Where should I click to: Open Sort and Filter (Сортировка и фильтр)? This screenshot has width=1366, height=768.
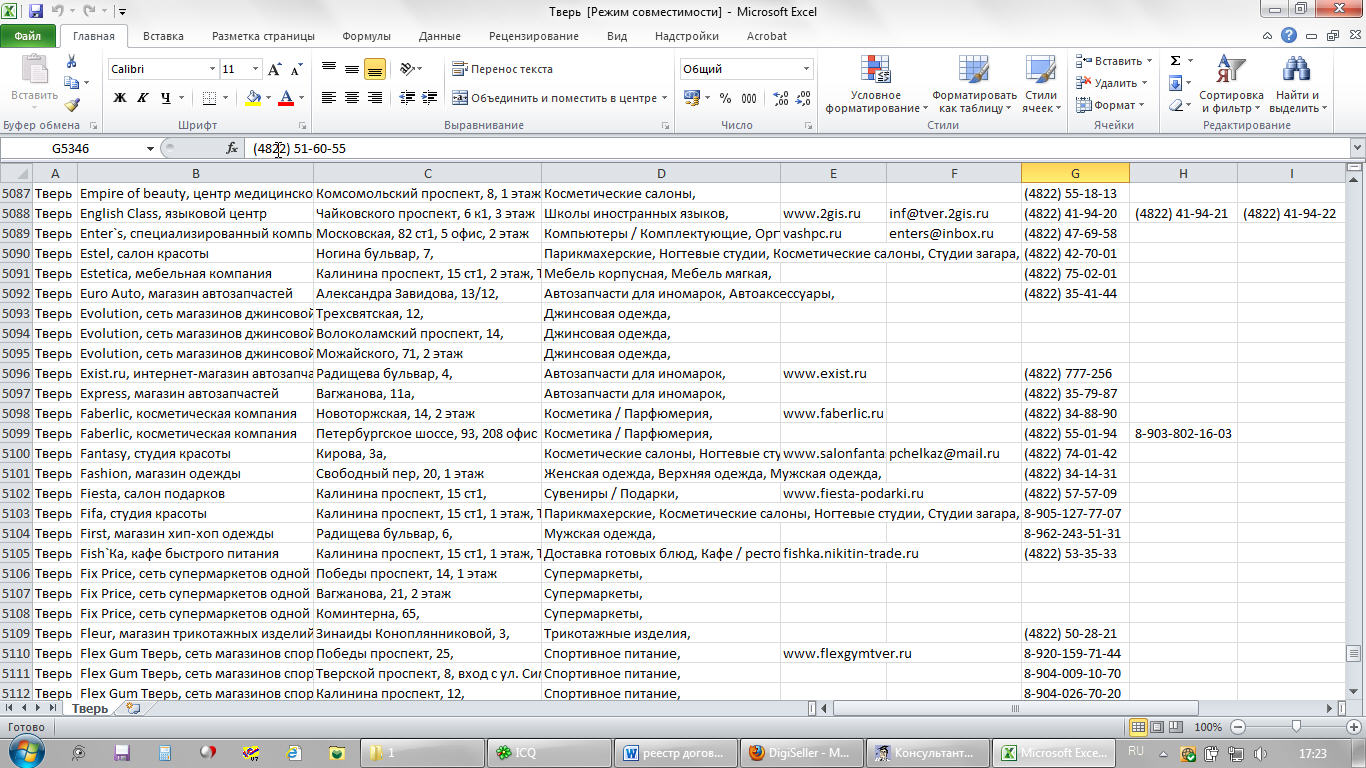[1231, 84]
